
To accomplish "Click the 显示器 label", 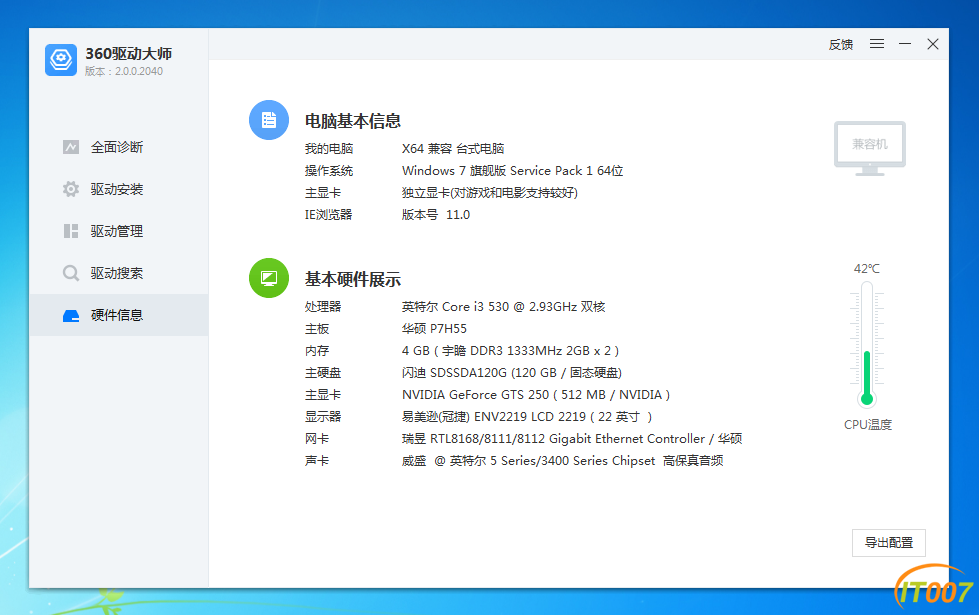I will click(x=323, y=416).
